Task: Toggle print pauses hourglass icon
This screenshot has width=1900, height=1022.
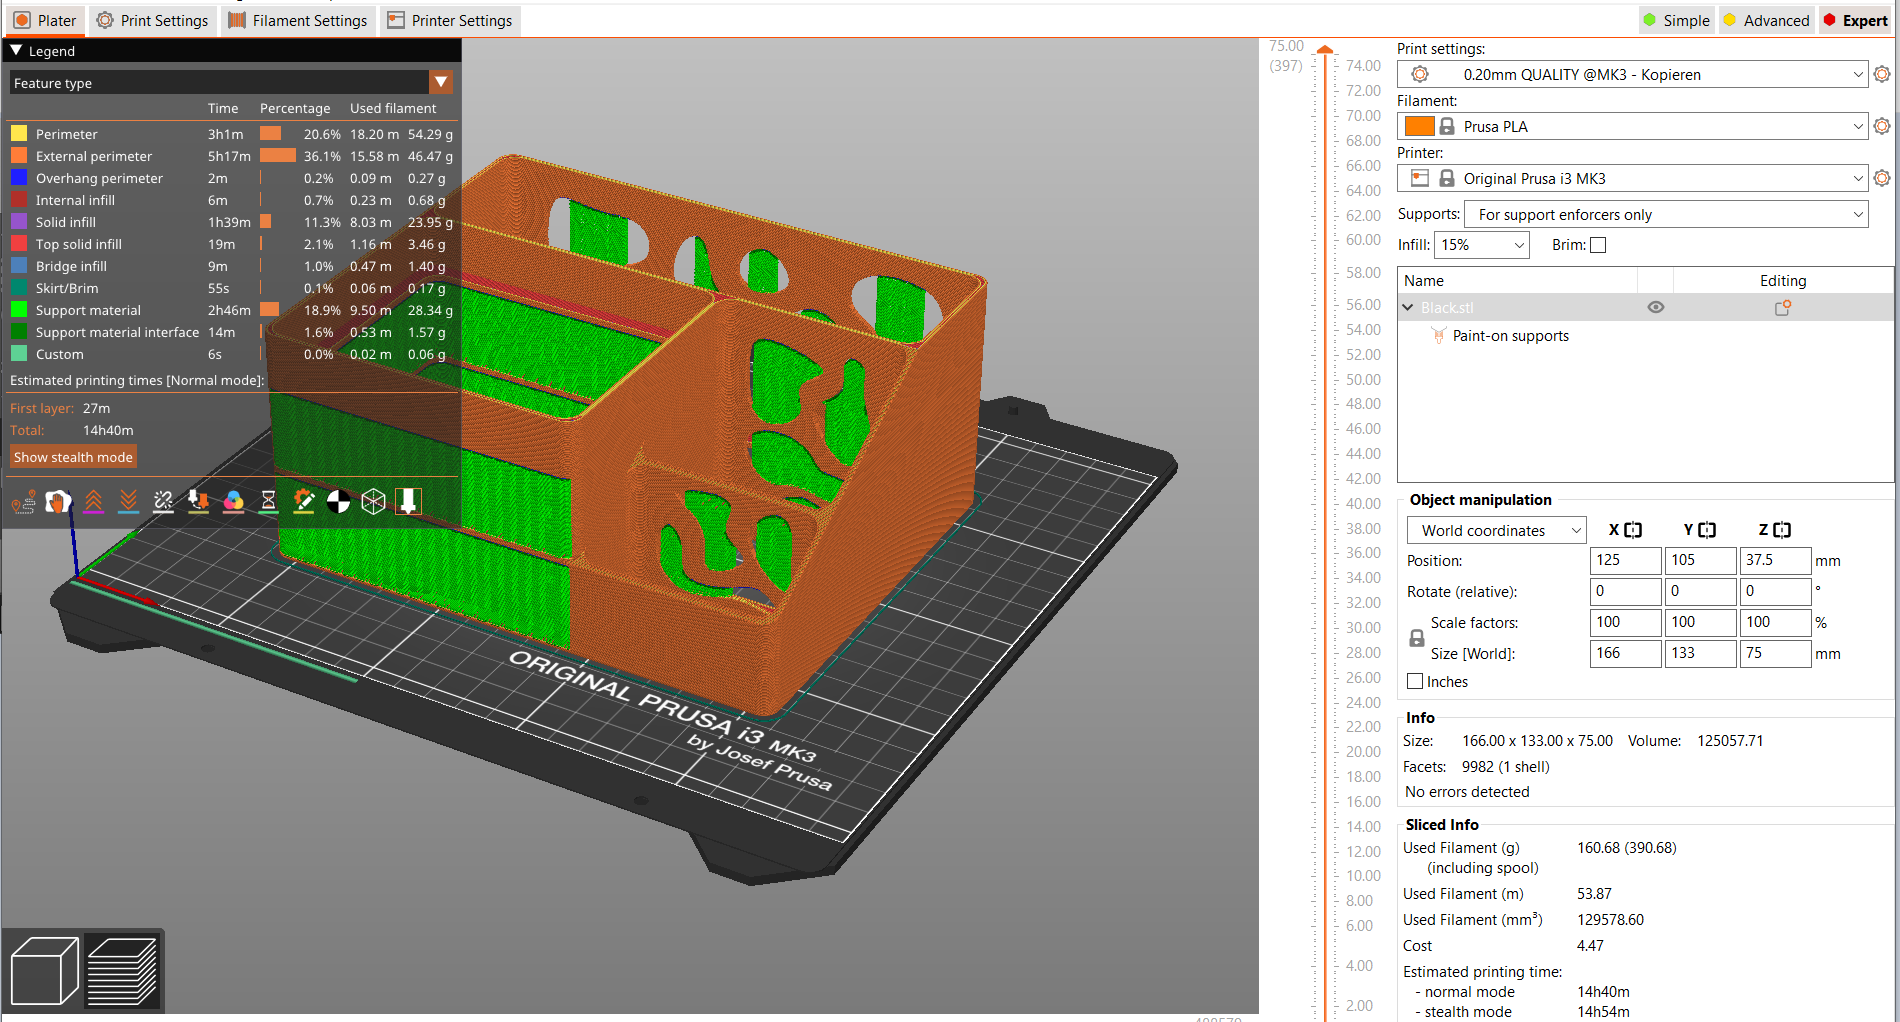Action: [268, 501]
